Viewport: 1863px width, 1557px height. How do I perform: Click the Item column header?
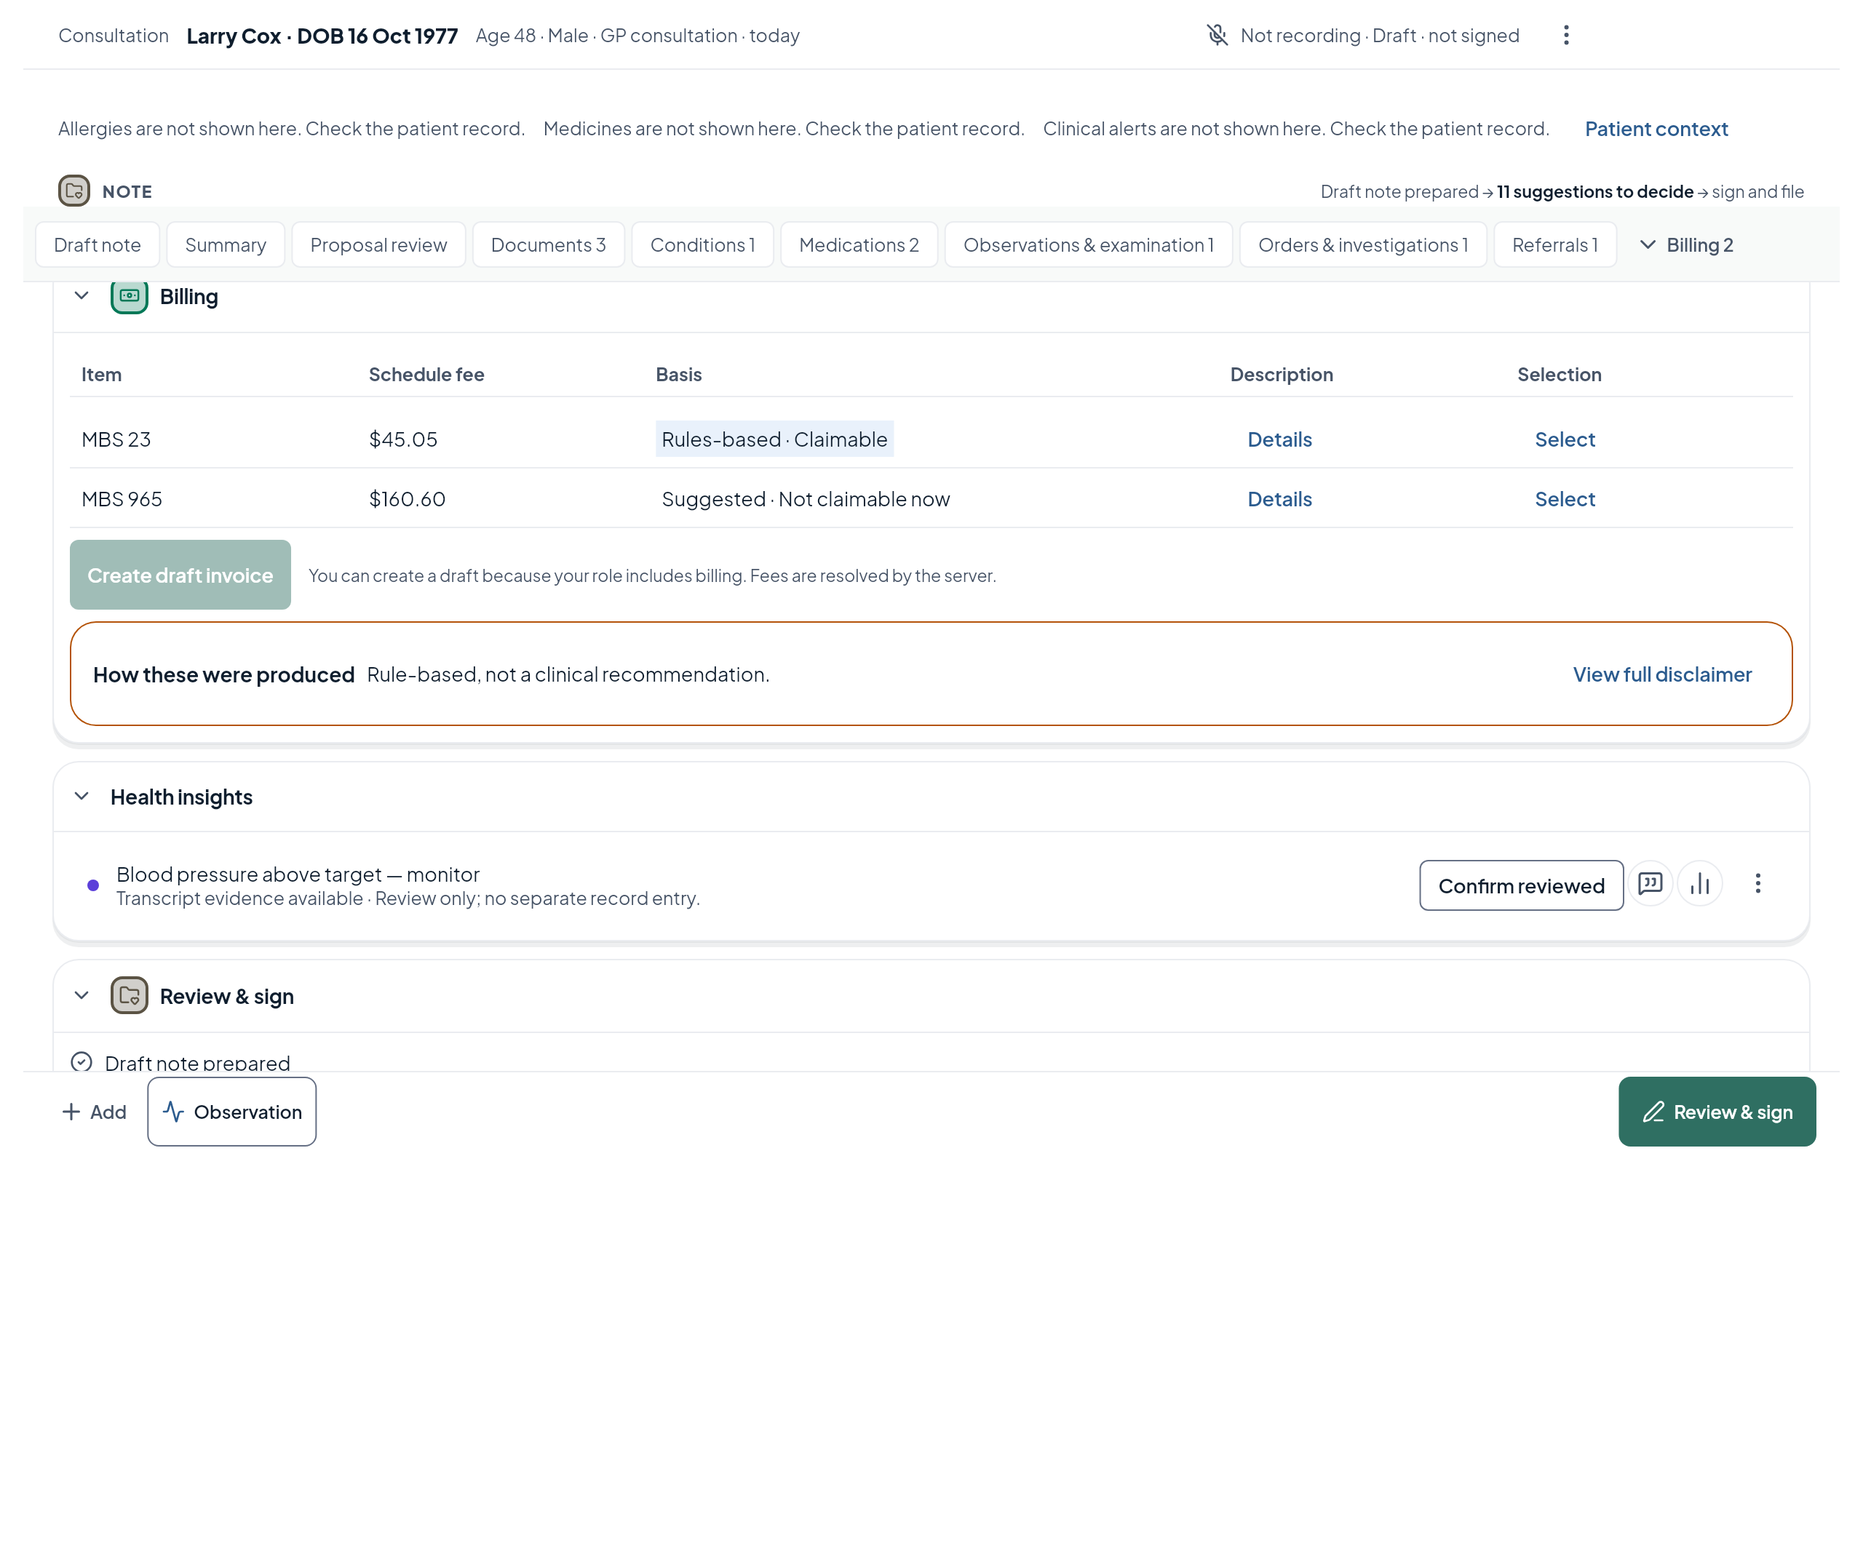(x=102, y=374)
